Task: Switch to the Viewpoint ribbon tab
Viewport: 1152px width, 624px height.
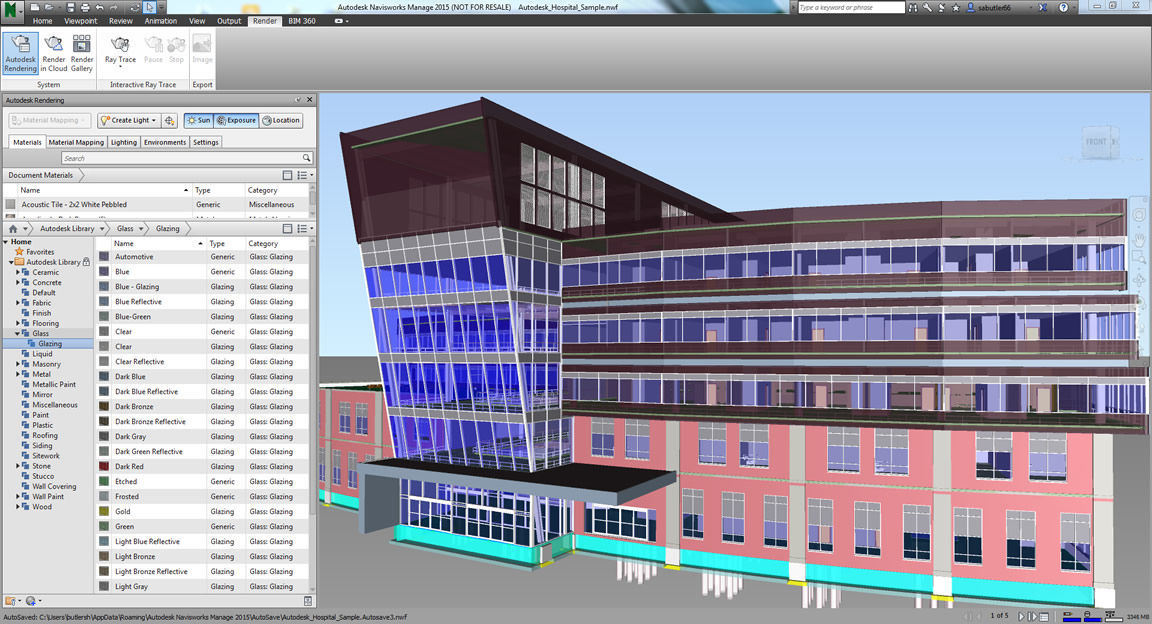Action: pos(79,20)
